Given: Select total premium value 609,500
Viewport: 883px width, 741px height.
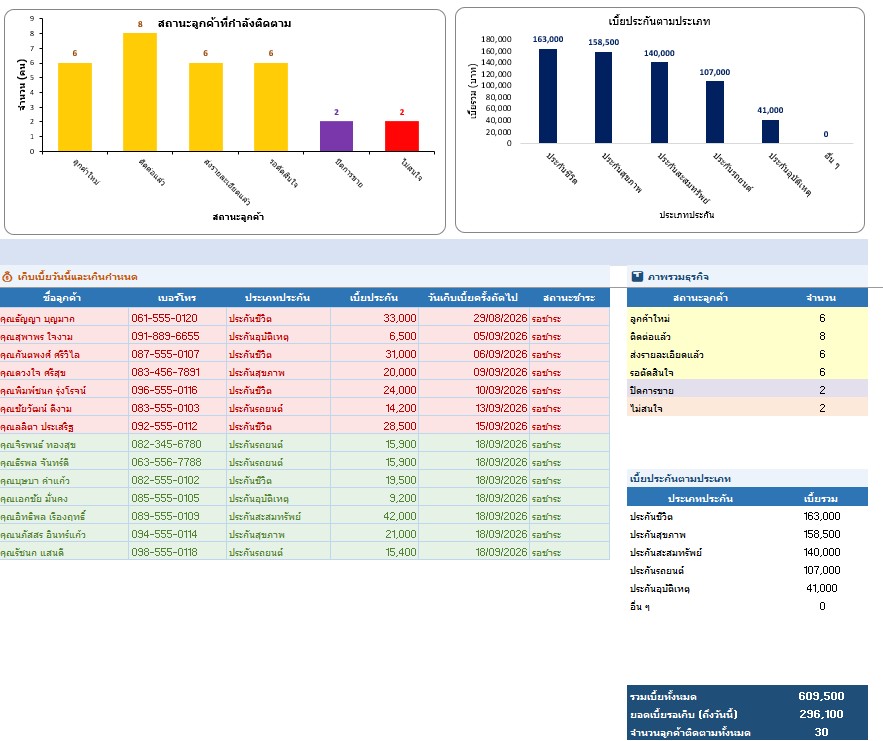Looking at the screenshot, I should coord(821,696).
